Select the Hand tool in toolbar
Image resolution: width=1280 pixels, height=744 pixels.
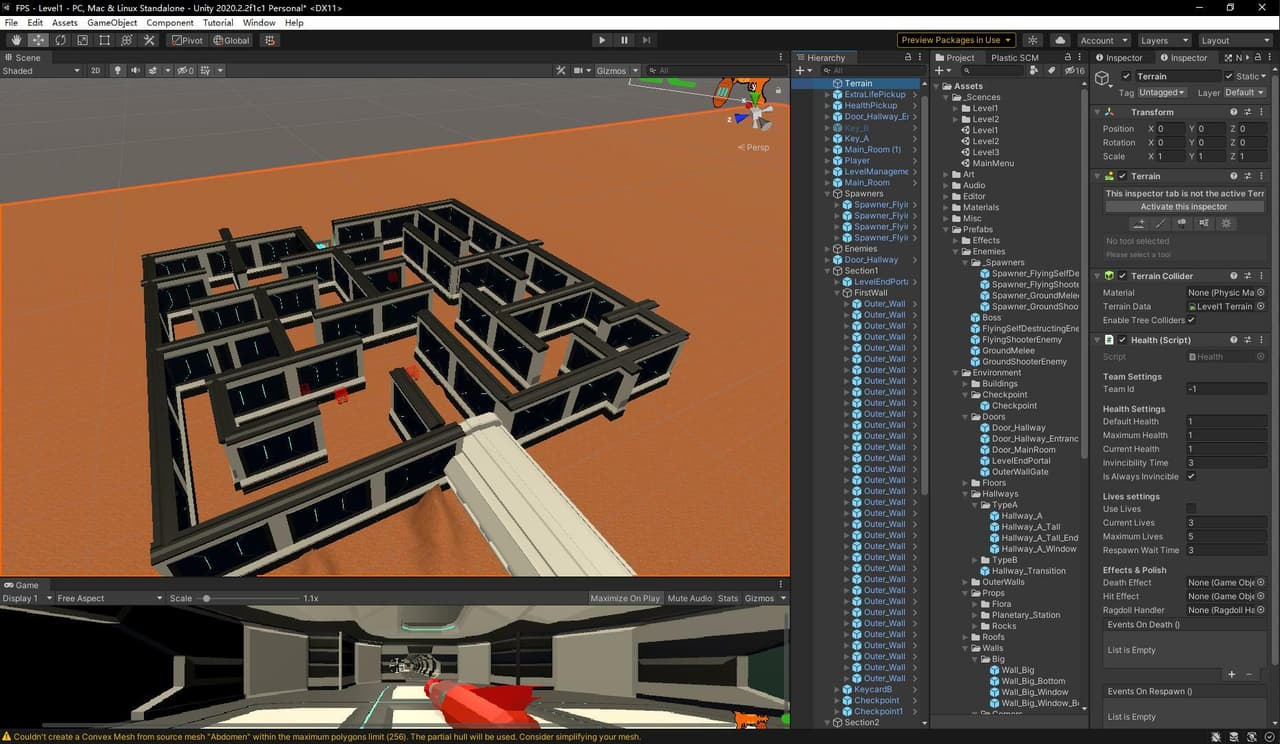16,40
